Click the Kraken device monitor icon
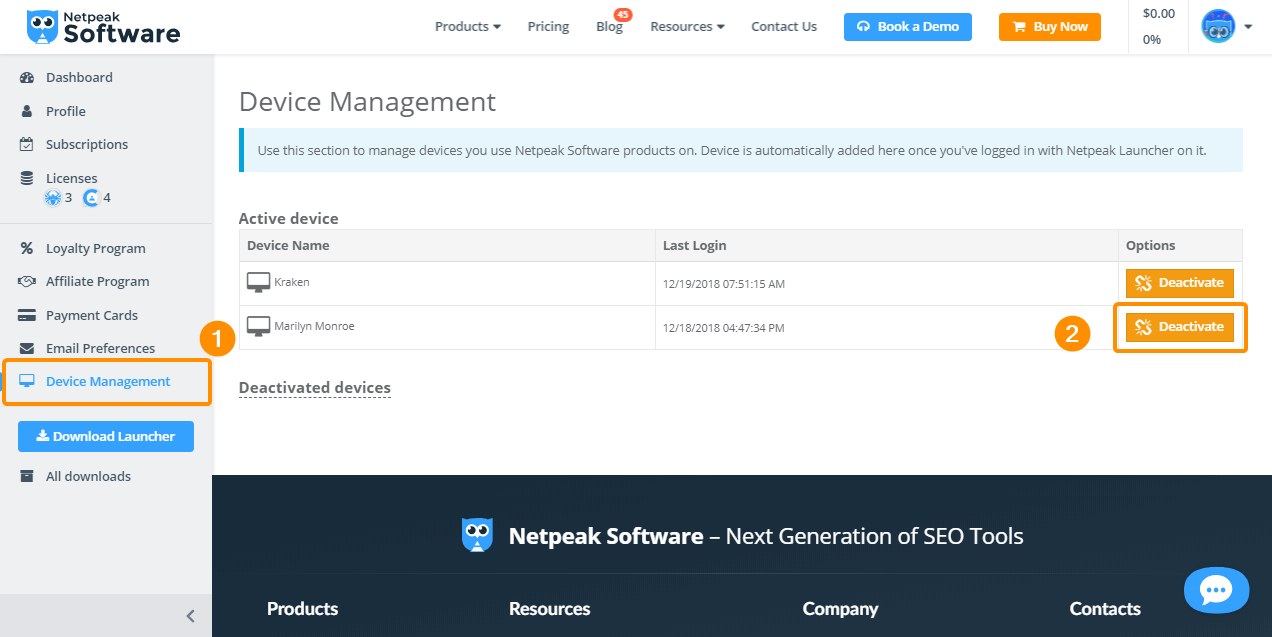This screenshot has width=1272, height=637. click(258, 283)
